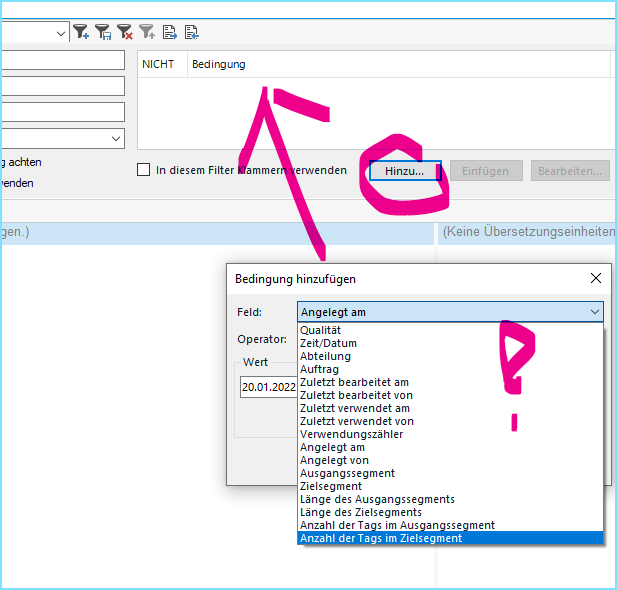Select Zuletzt bearbeitet von option
The width and height of the screenshot is (617, 590).
pyautogui.click(x=450, y=395)
